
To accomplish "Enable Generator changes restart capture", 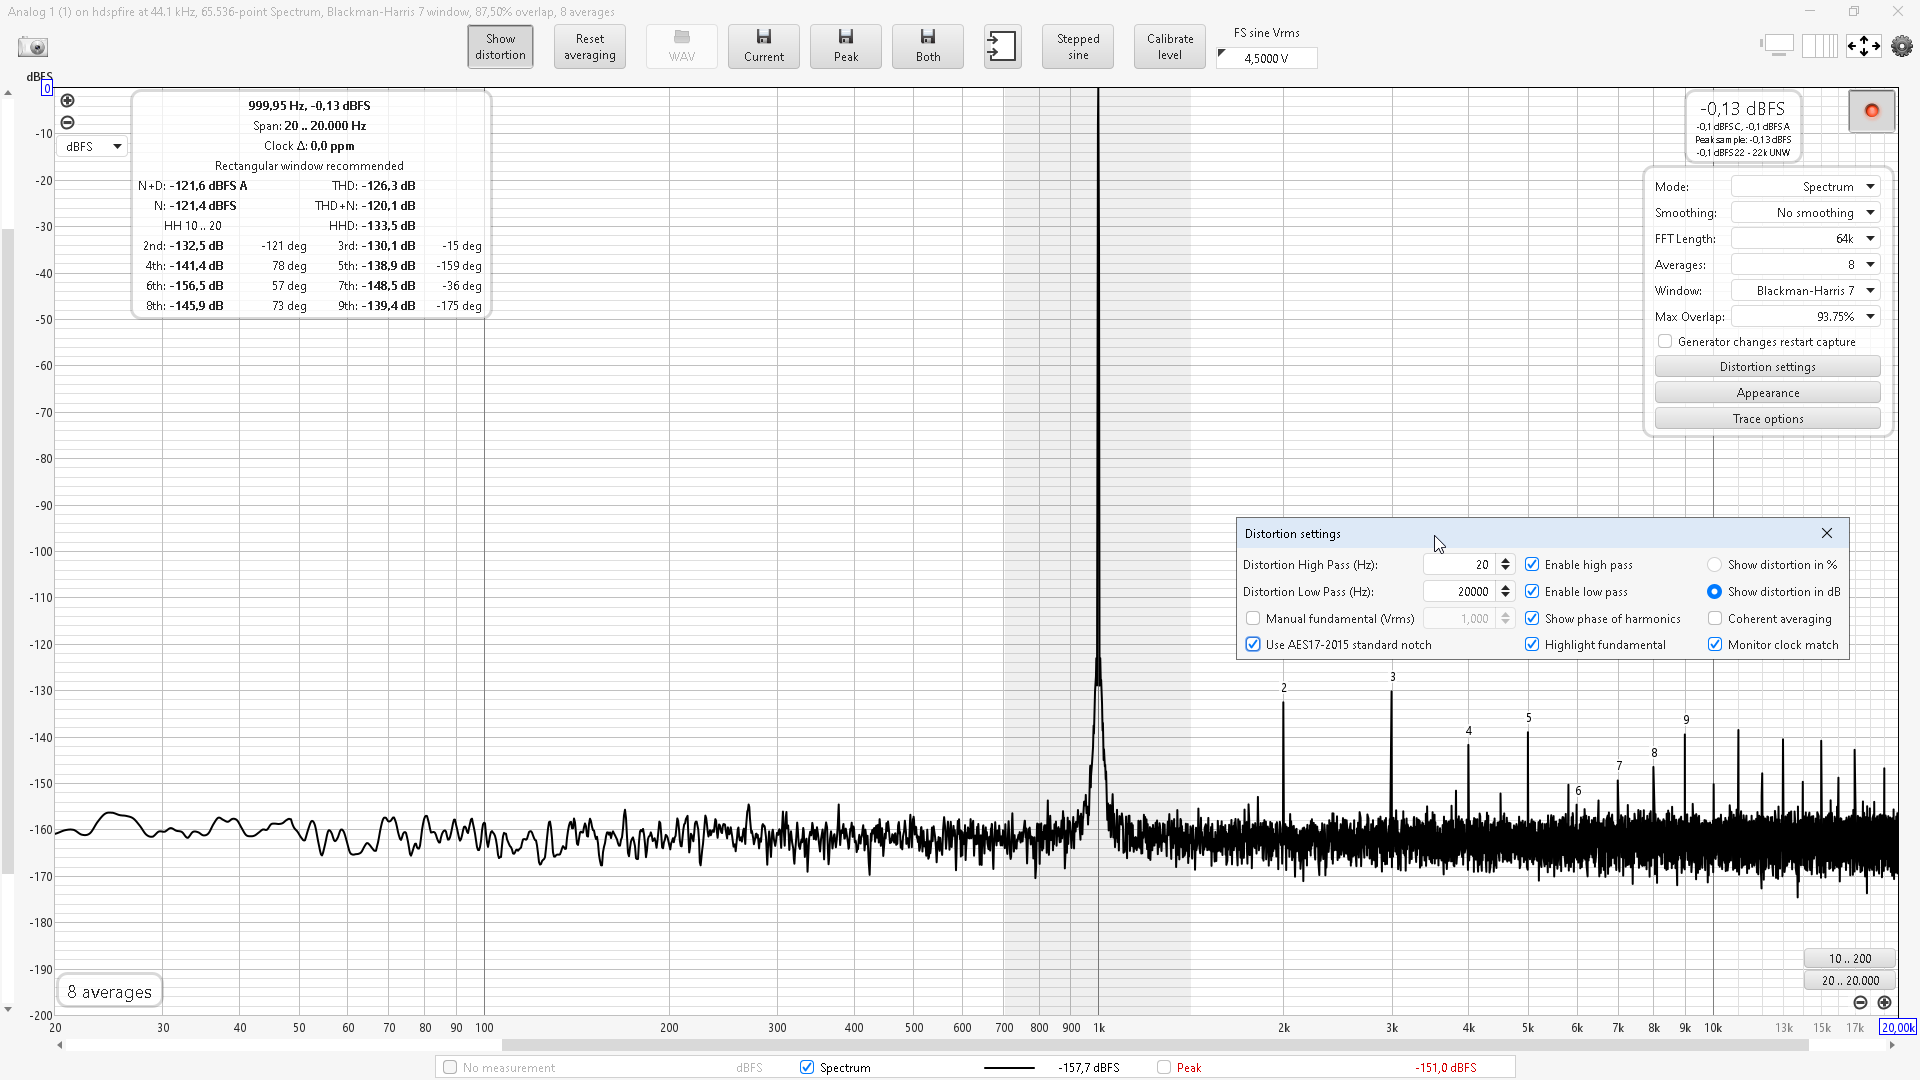I will [1665, 341].
